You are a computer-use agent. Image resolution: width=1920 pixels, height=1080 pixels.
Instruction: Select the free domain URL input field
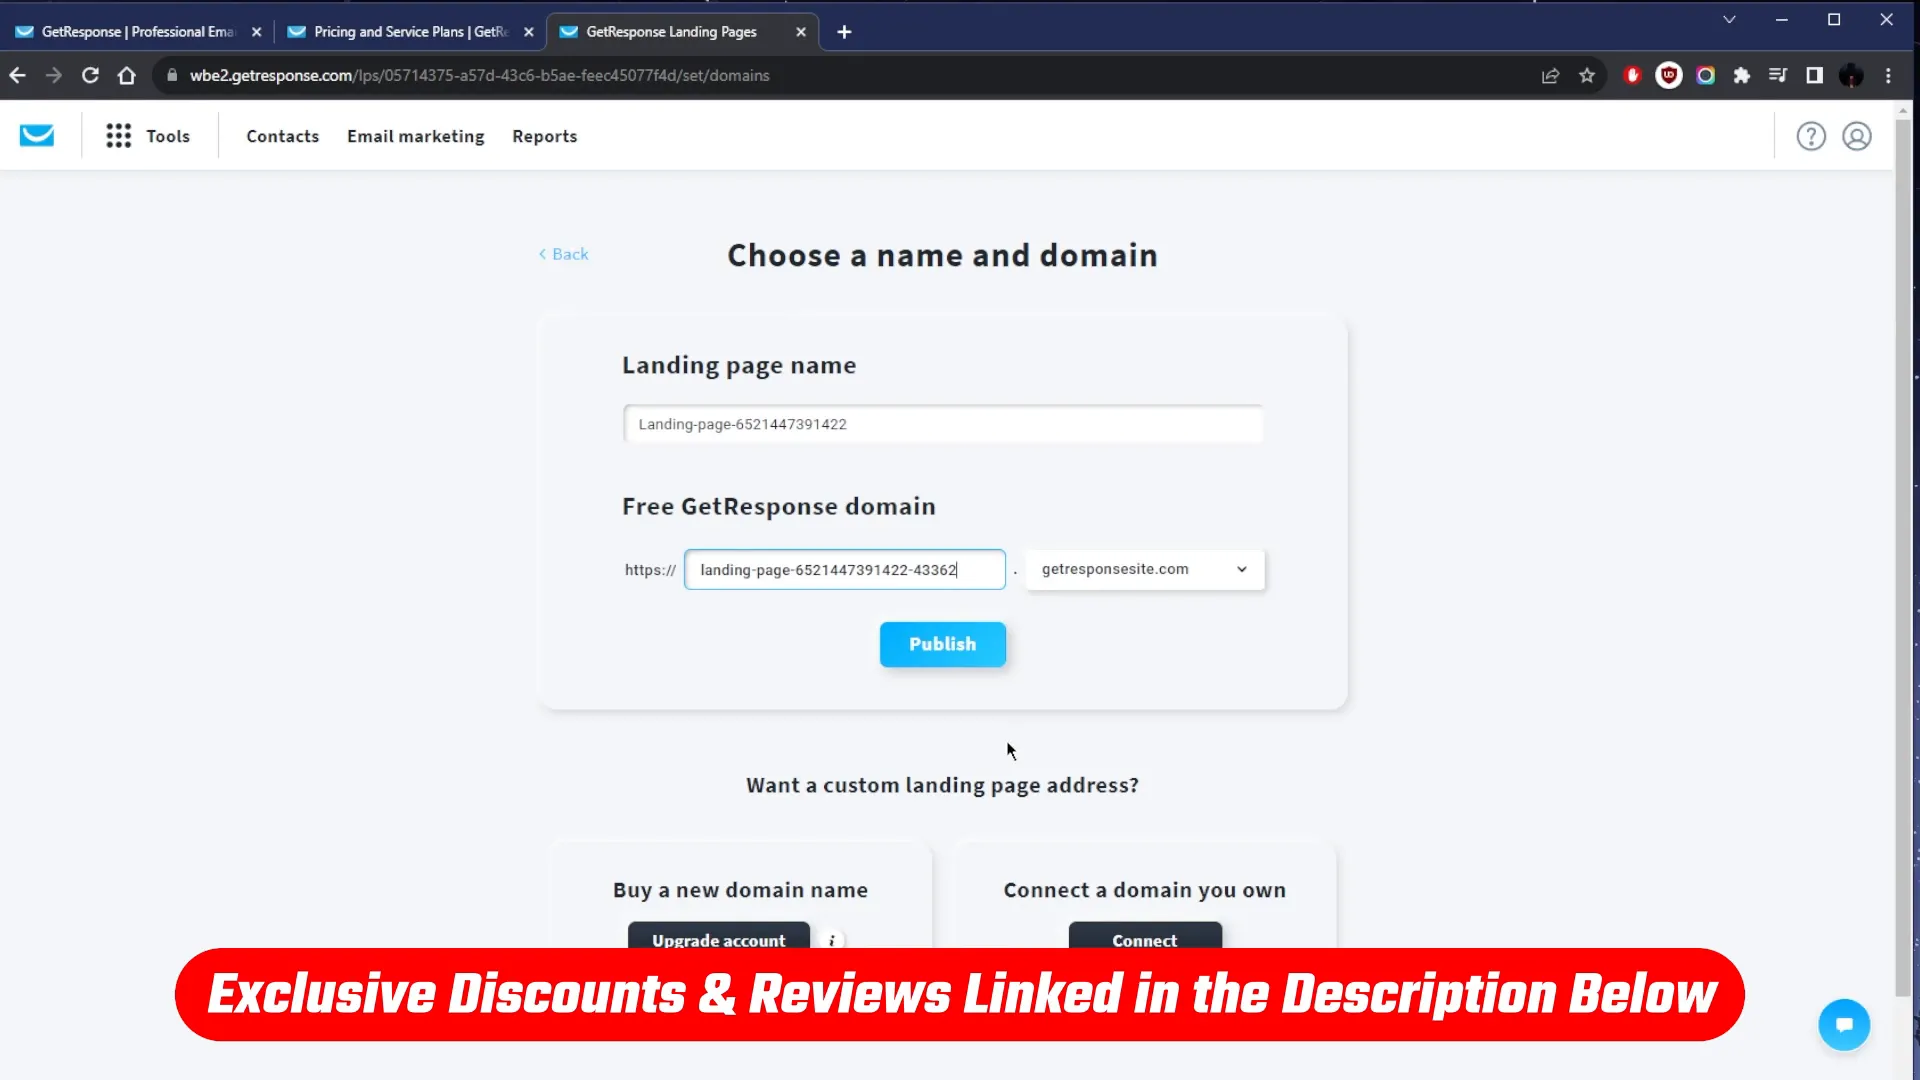pos(845,568)
